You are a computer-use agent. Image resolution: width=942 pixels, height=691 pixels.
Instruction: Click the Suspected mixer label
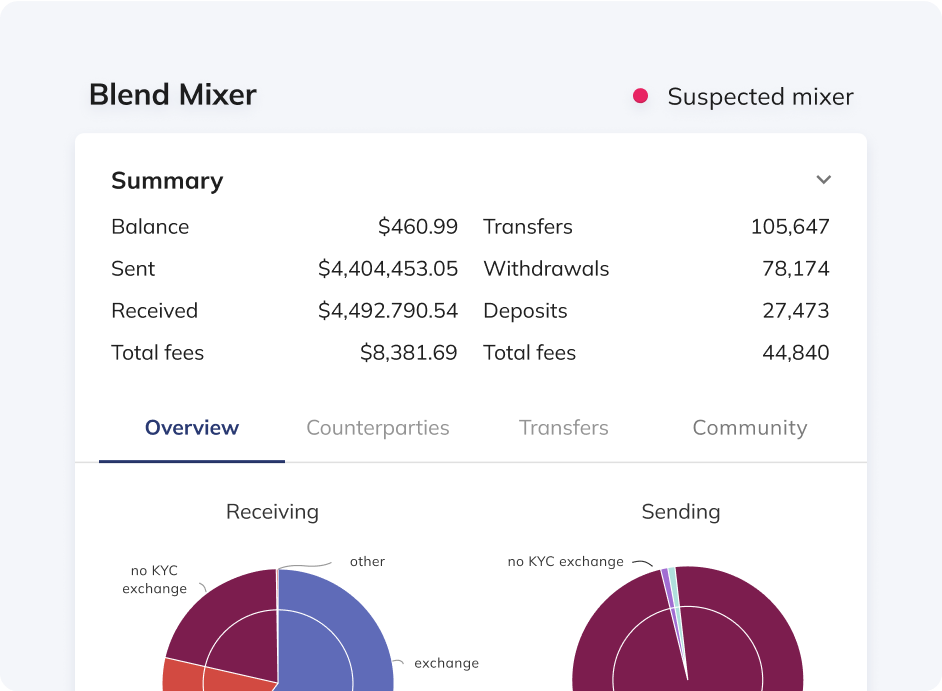(760, 97)
